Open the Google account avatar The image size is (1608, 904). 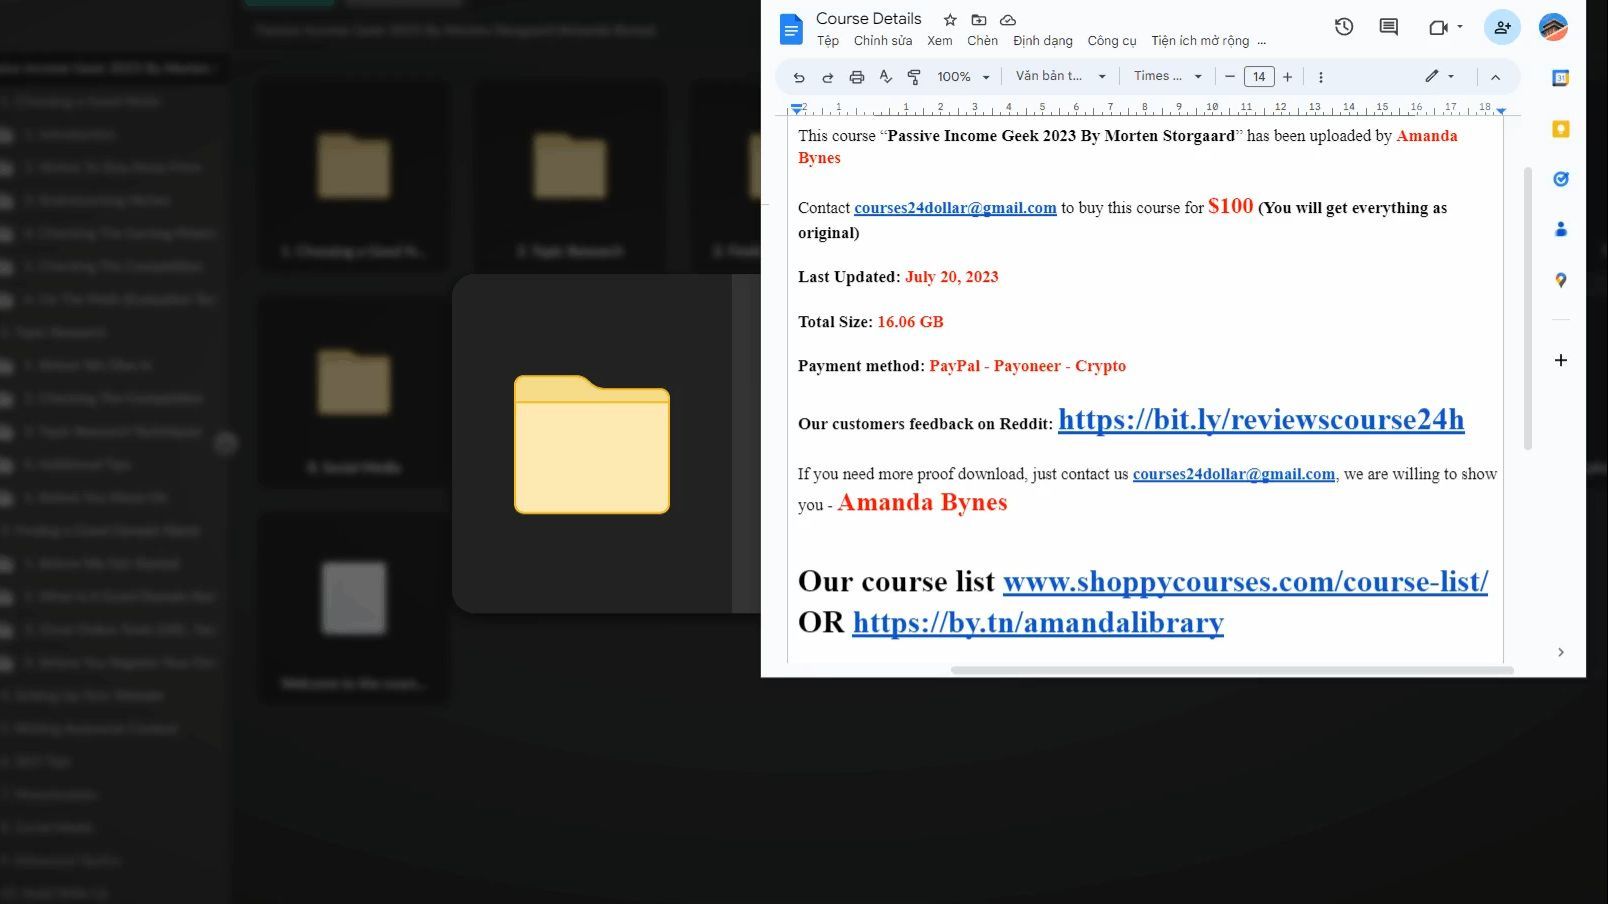pos(1553,28)
